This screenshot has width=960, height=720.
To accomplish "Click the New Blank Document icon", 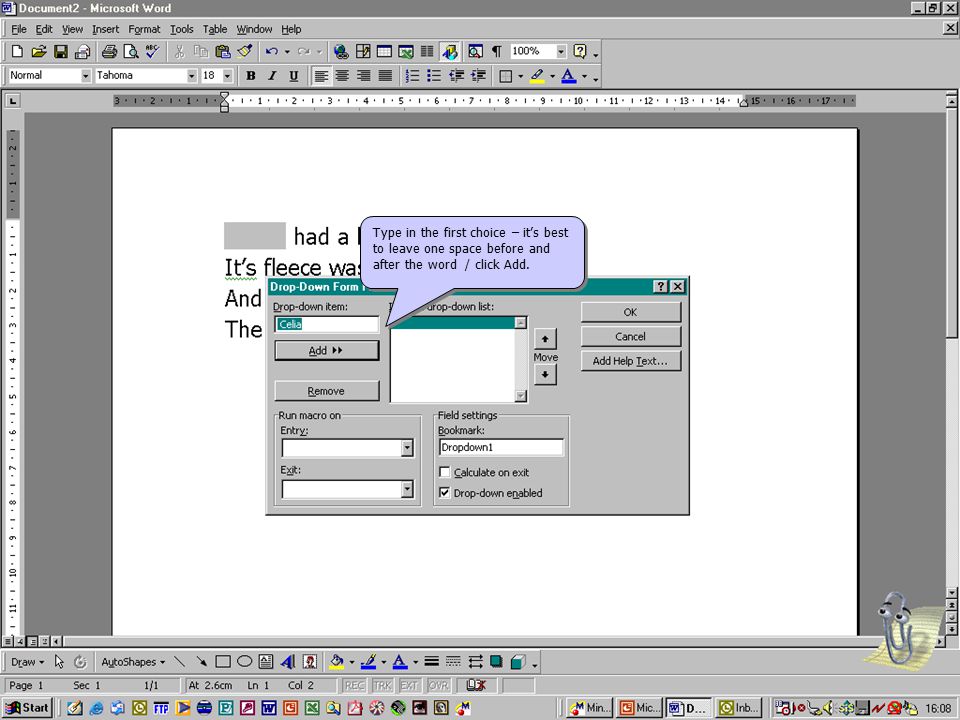I will (17, 51).
